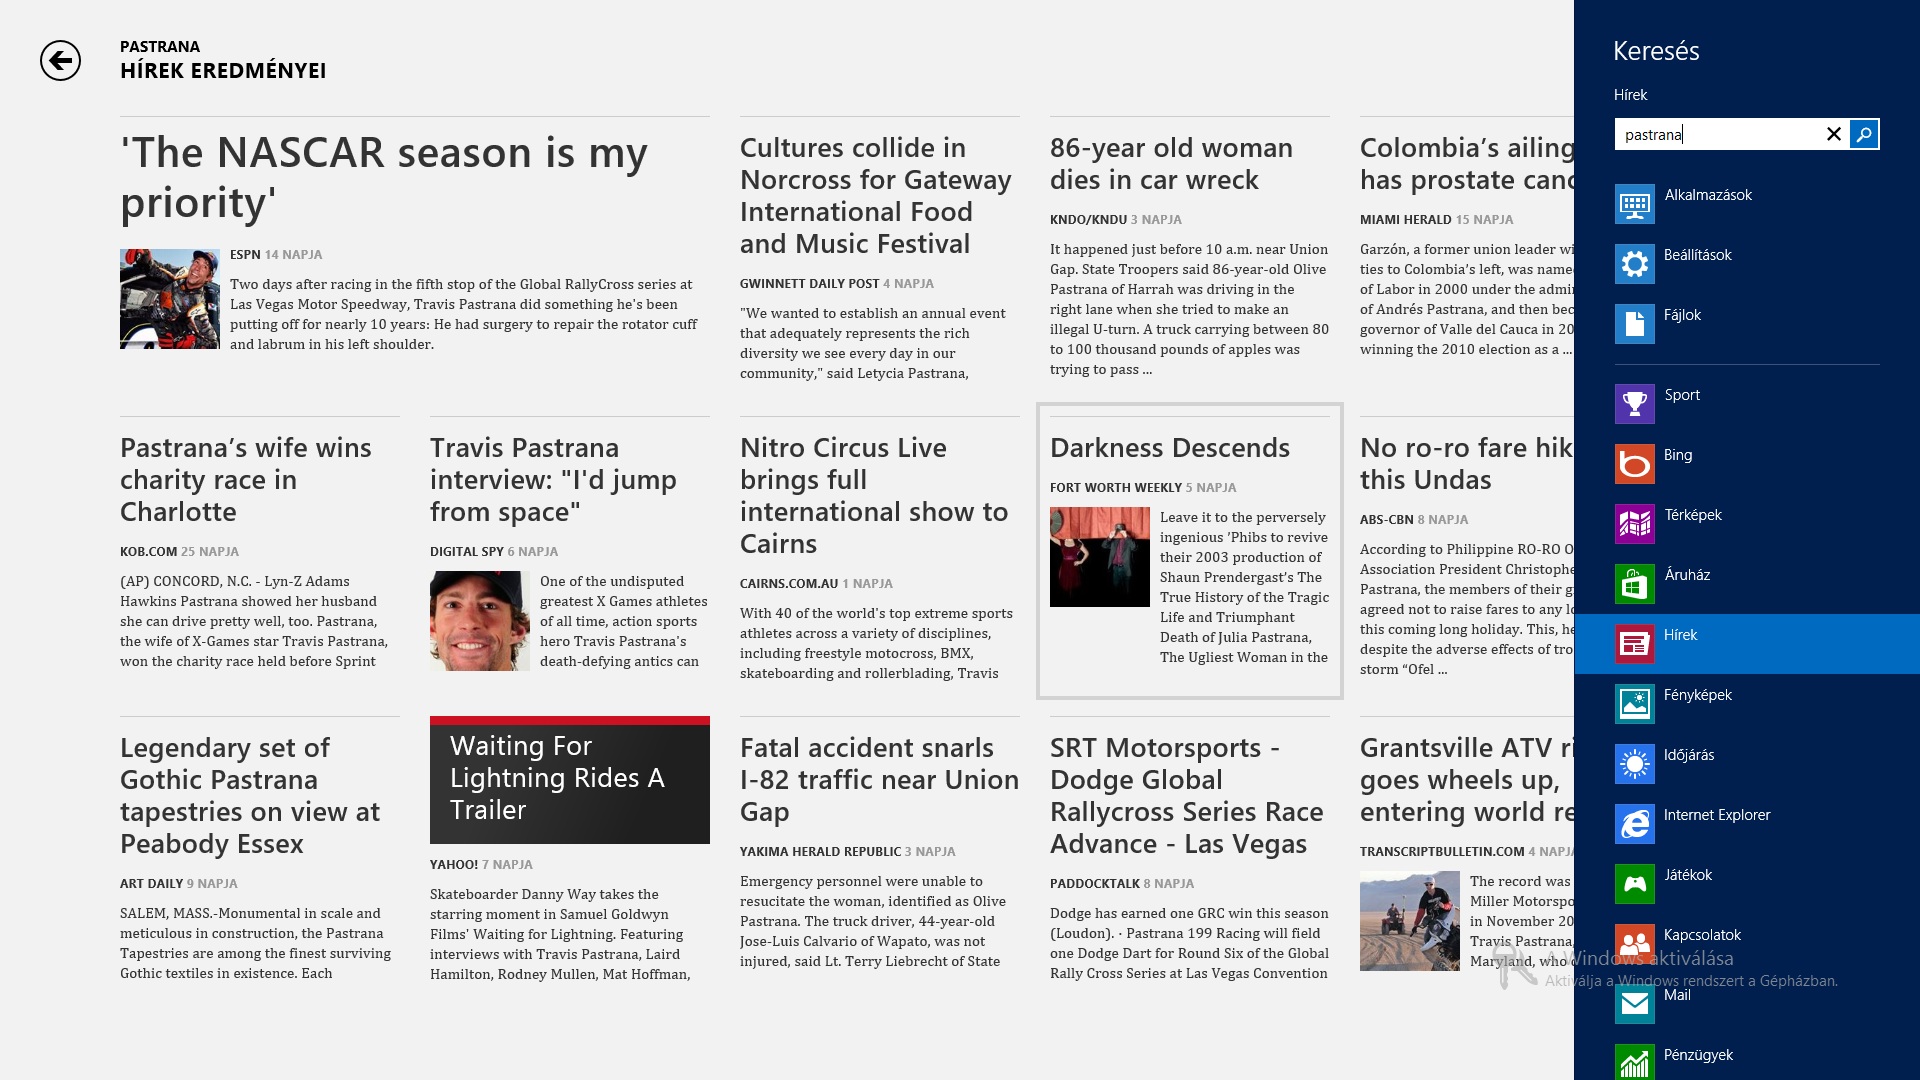Click the DIGITAL SPY source label
1920x1080 pixels.
click(467, 552)
